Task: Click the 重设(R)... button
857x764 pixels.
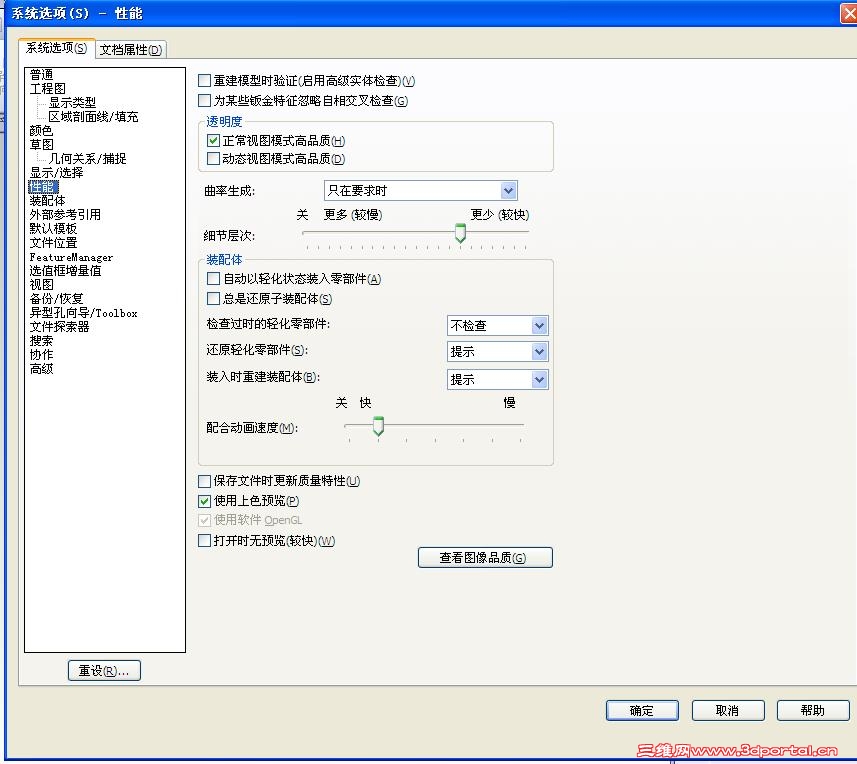Action: click(x=104, y=671)
